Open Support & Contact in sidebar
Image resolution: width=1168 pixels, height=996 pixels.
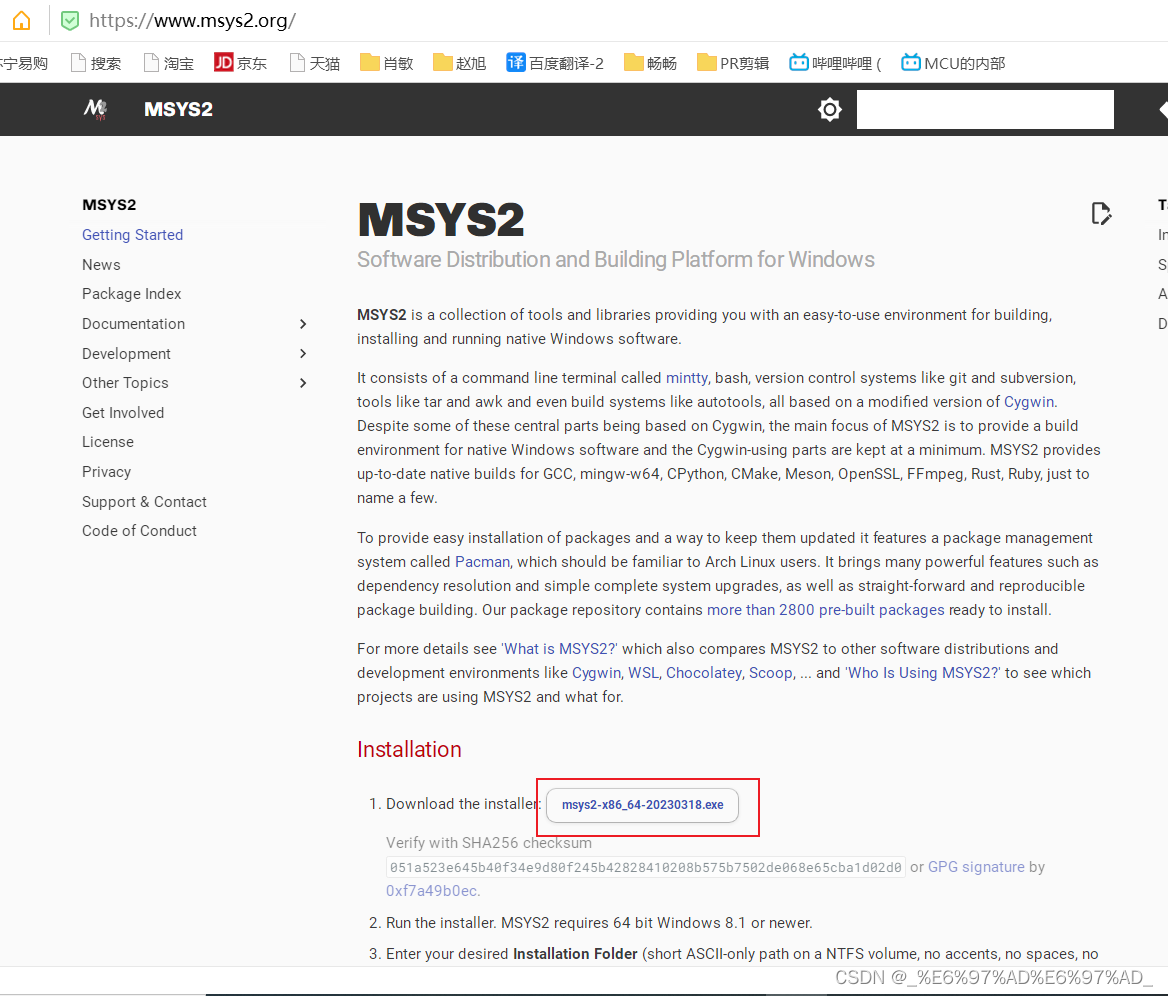click(x=145, y=501)
